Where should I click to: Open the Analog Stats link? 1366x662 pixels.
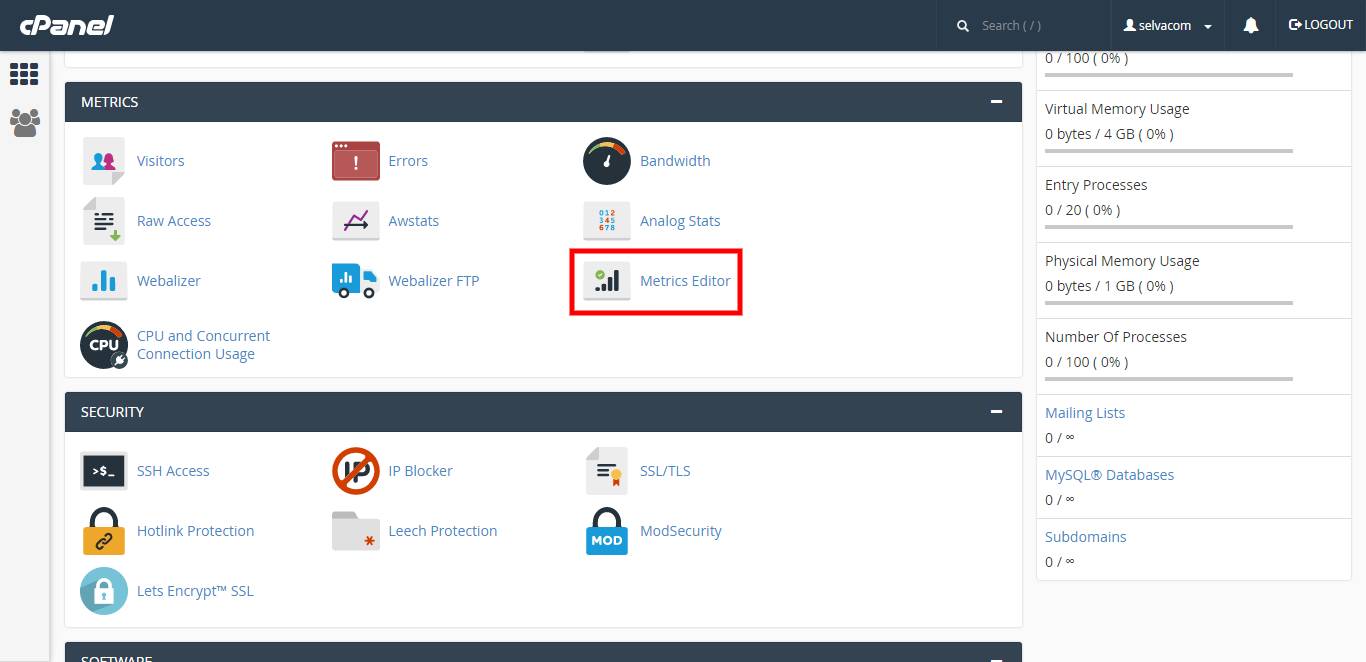click(x=680, y=221)
